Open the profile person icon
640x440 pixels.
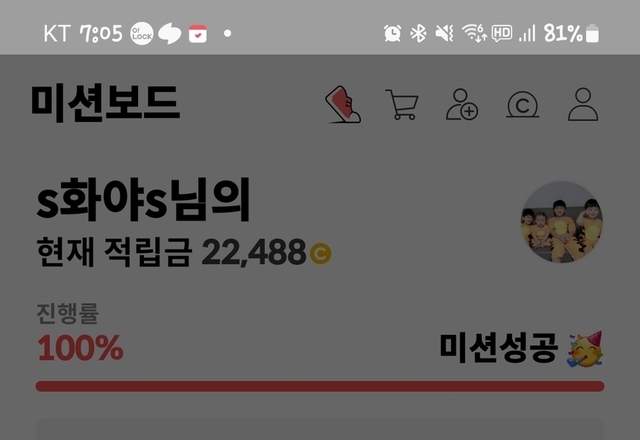point(583,104)
